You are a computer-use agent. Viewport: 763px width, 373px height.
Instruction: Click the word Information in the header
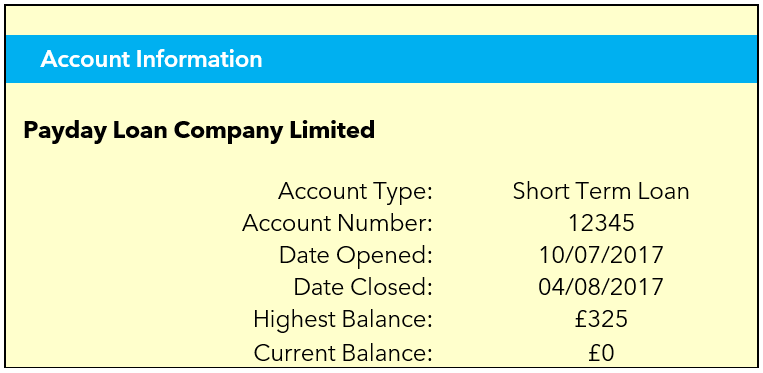tap(199, 59)
